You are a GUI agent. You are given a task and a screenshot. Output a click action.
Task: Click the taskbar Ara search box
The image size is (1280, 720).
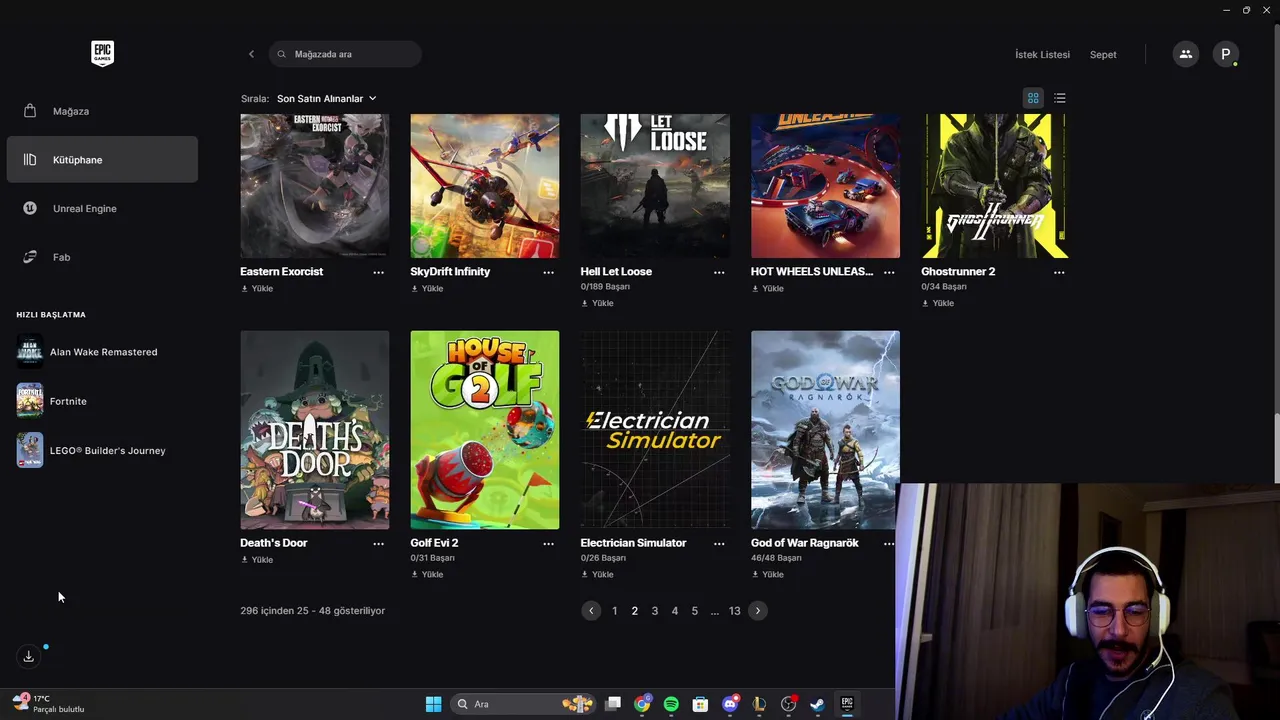pyautogui.click(x=523, y=704)
